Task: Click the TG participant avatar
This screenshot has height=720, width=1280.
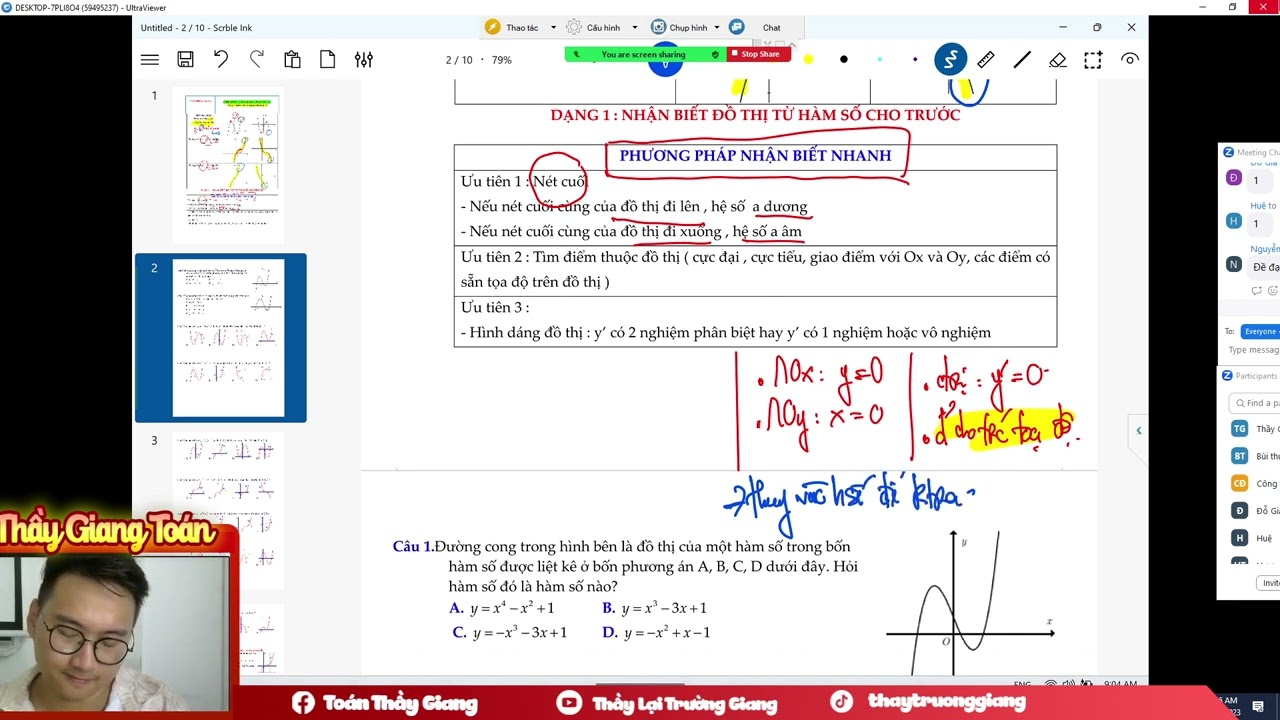Action: click(x=1239, y=428)
